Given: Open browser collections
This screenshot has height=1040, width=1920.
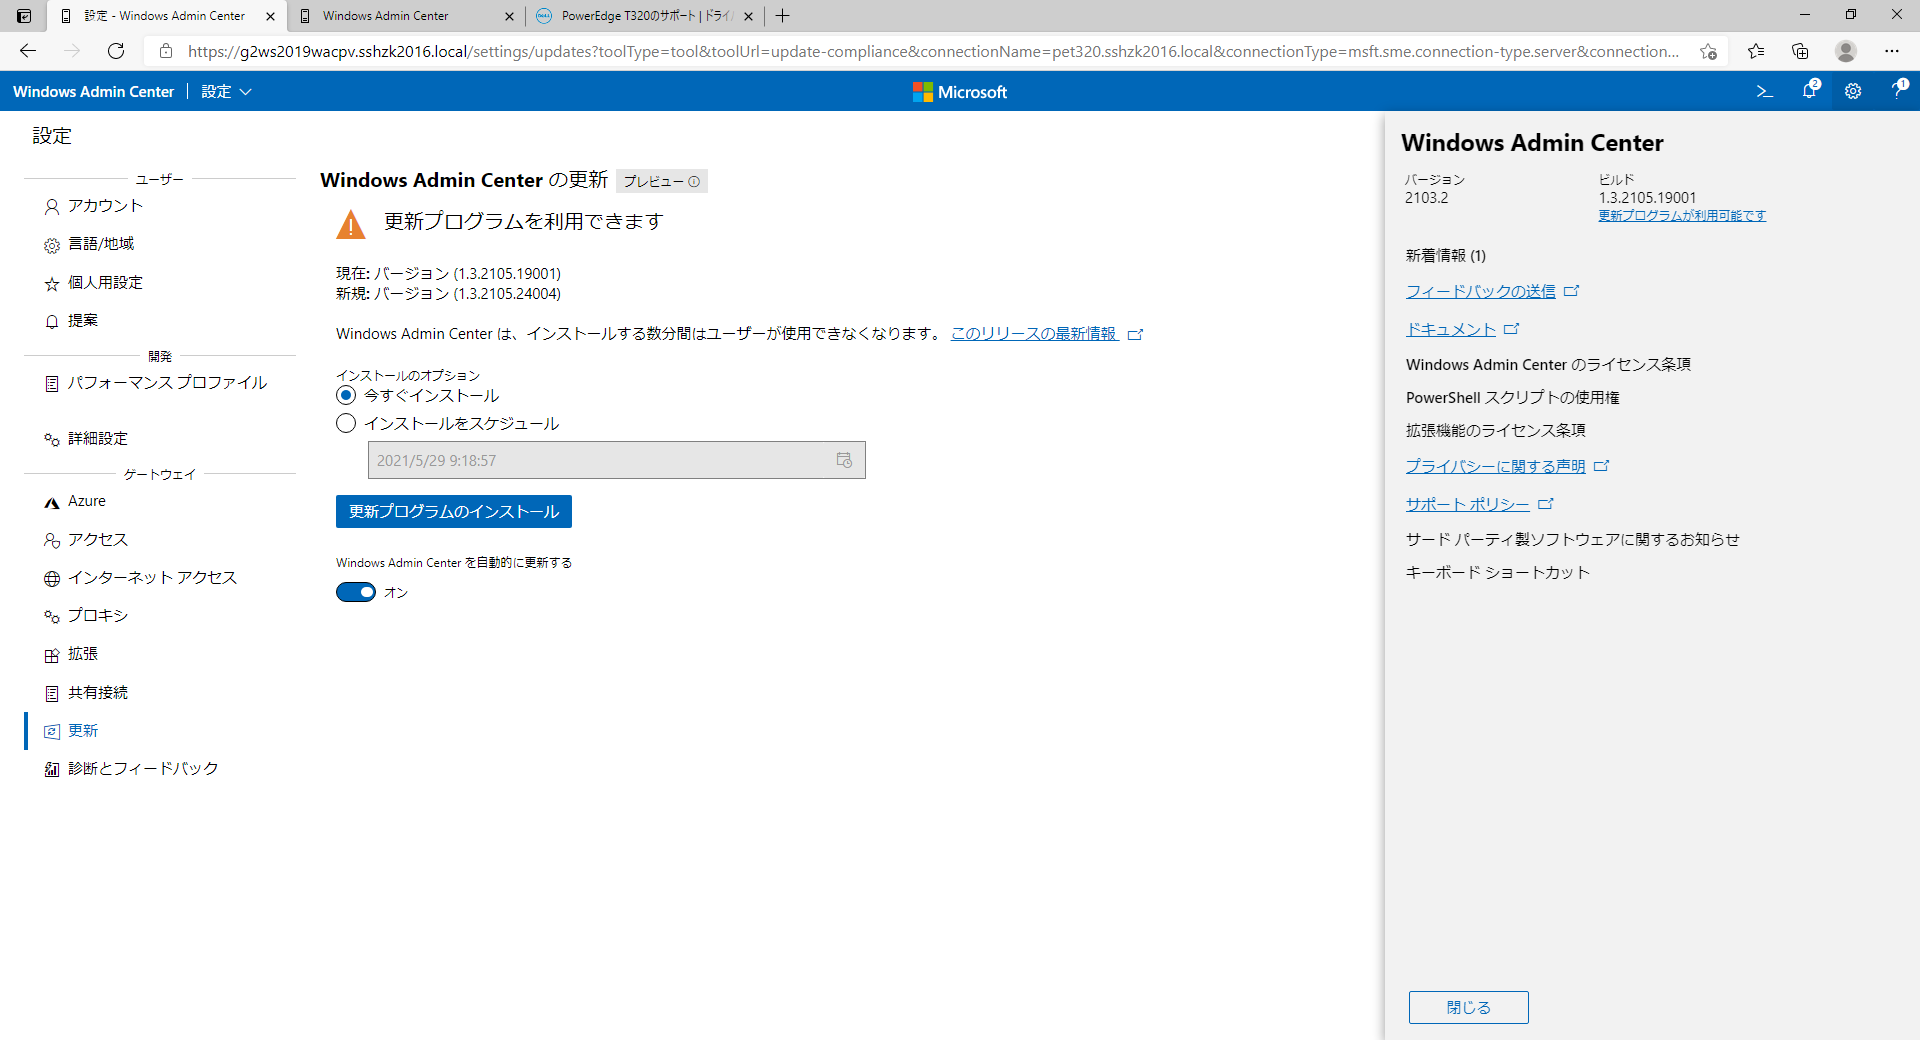Looking at the screenshot, I should (x=1801, y=51).
